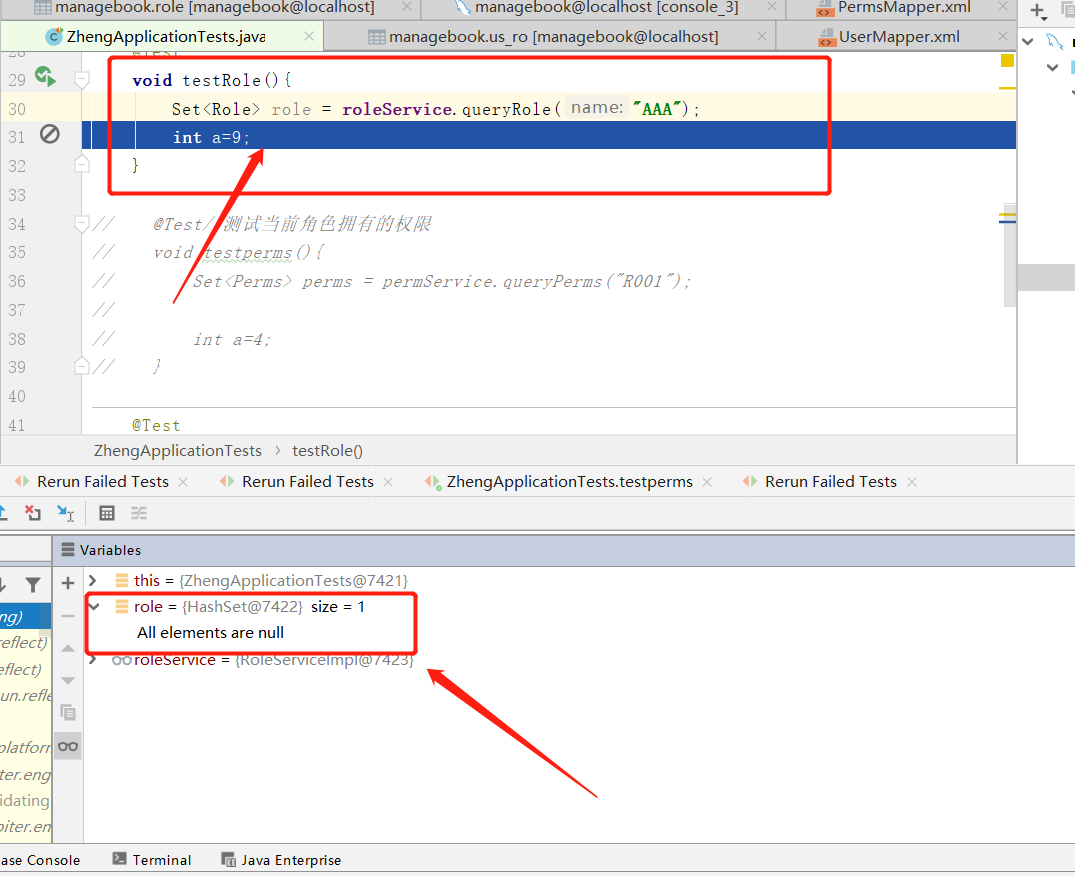
Task: Click the @Test annotation on line 41
Action: click(x=156, y=425)
